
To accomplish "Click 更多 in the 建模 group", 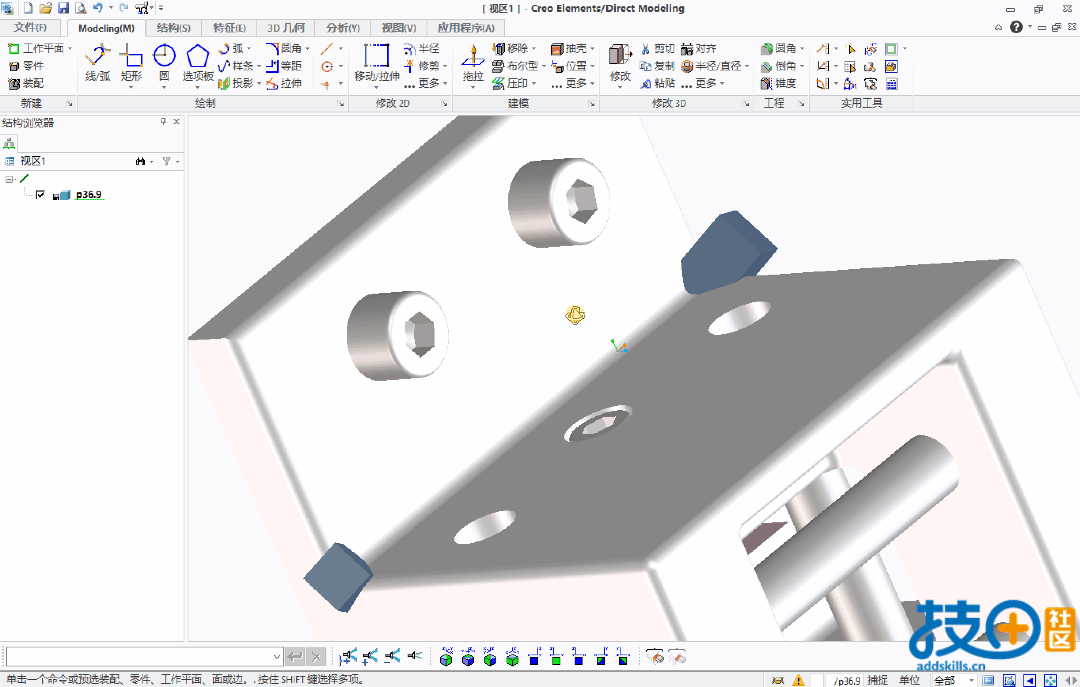I will coord(572,83).
